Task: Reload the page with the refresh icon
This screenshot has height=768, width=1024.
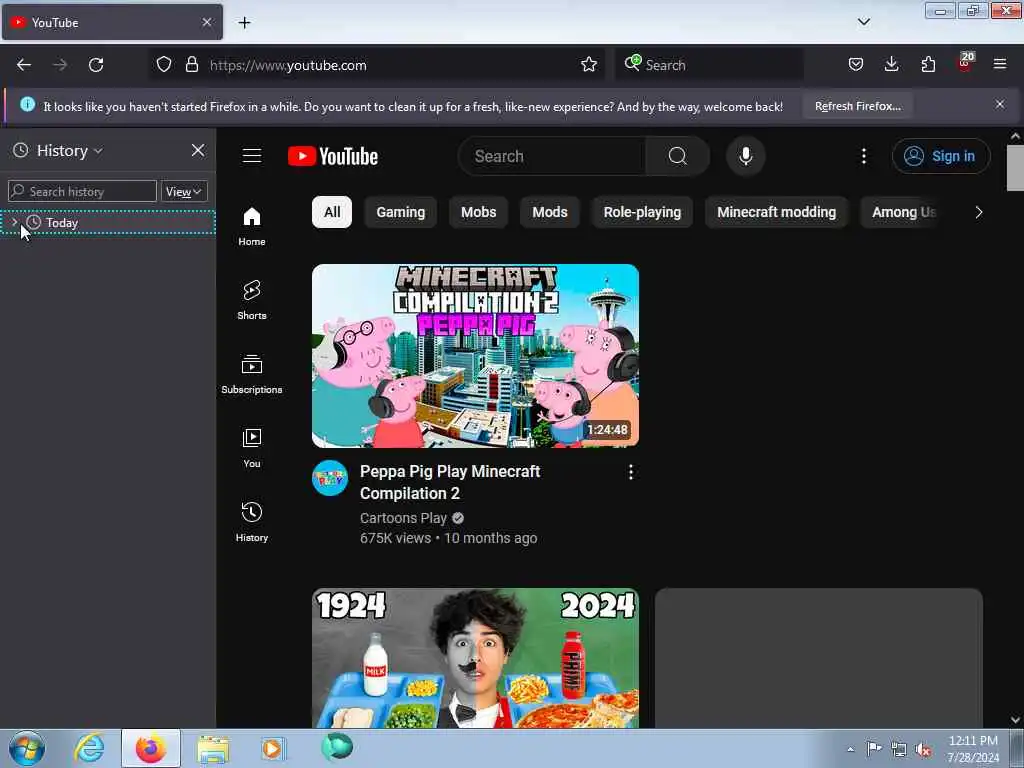Action: tap(96, 65)
